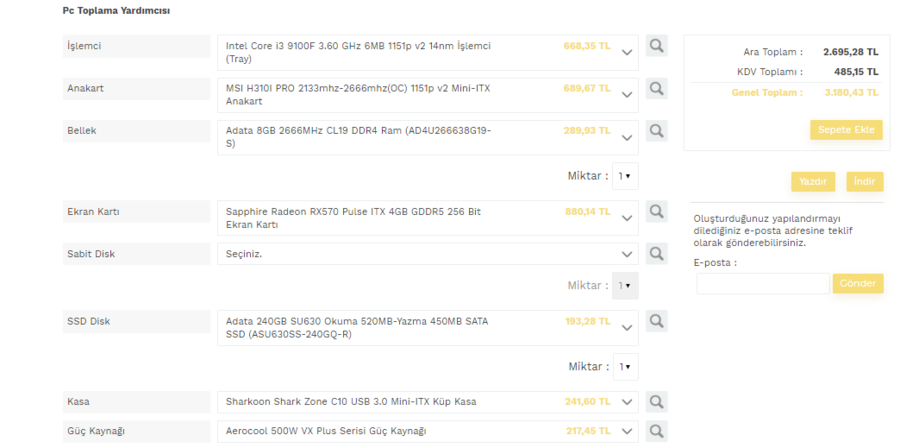
Task: Click the search icon beside İşlemci row
Action: pos(656,46)
